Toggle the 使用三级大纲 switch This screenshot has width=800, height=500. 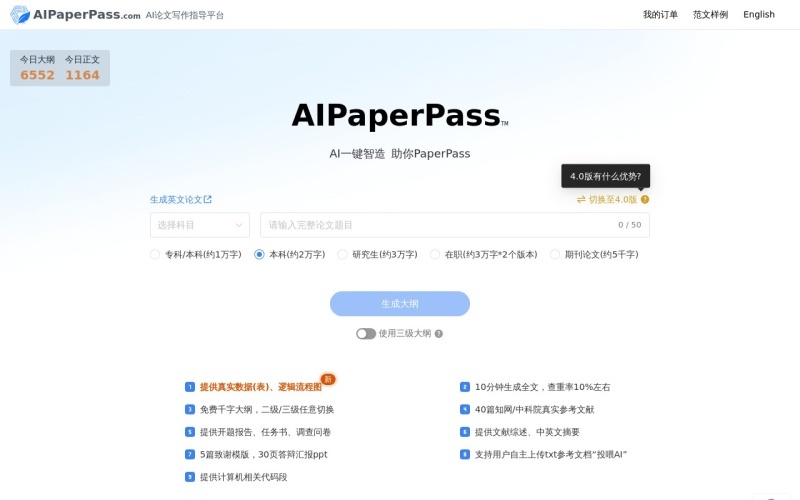pyautogui.click(x=366, y=334)
